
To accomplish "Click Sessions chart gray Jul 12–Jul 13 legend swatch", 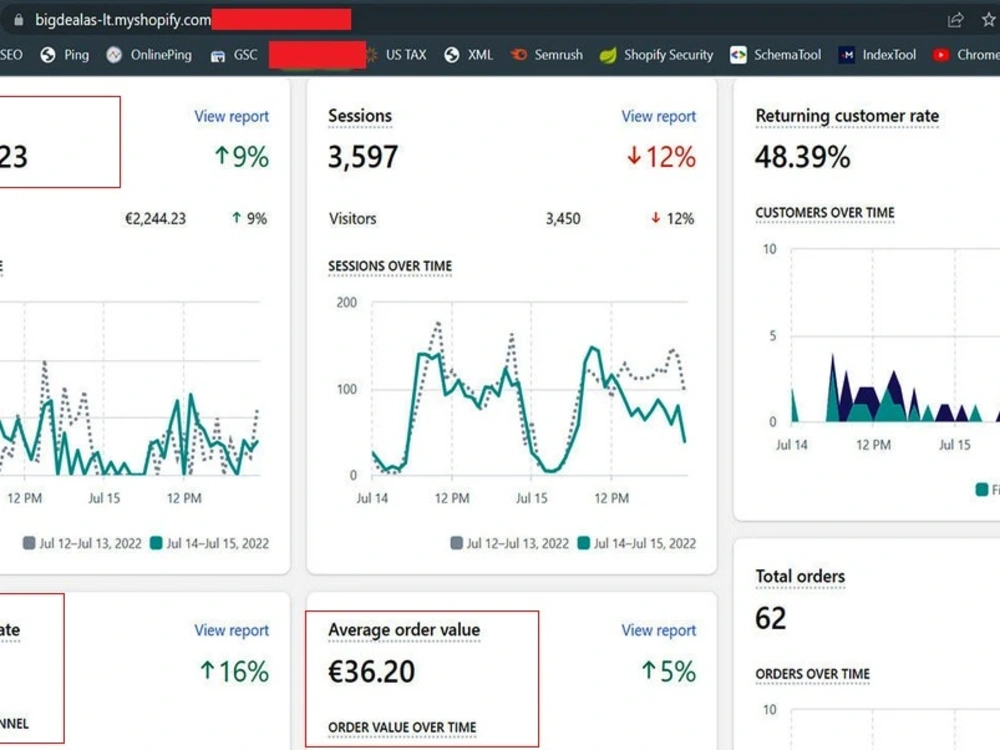I will pyautogui.click(x=457, y=543).
